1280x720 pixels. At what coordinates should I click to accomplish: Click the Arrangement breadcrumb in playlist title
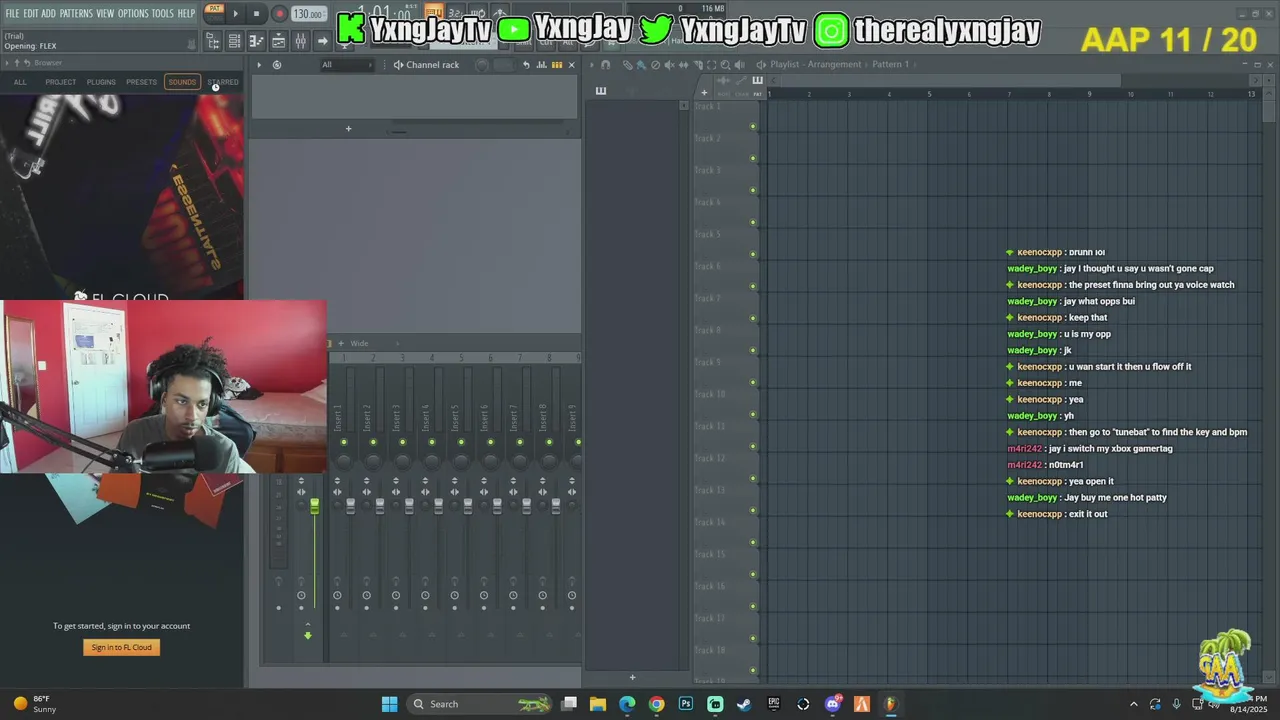834,65
